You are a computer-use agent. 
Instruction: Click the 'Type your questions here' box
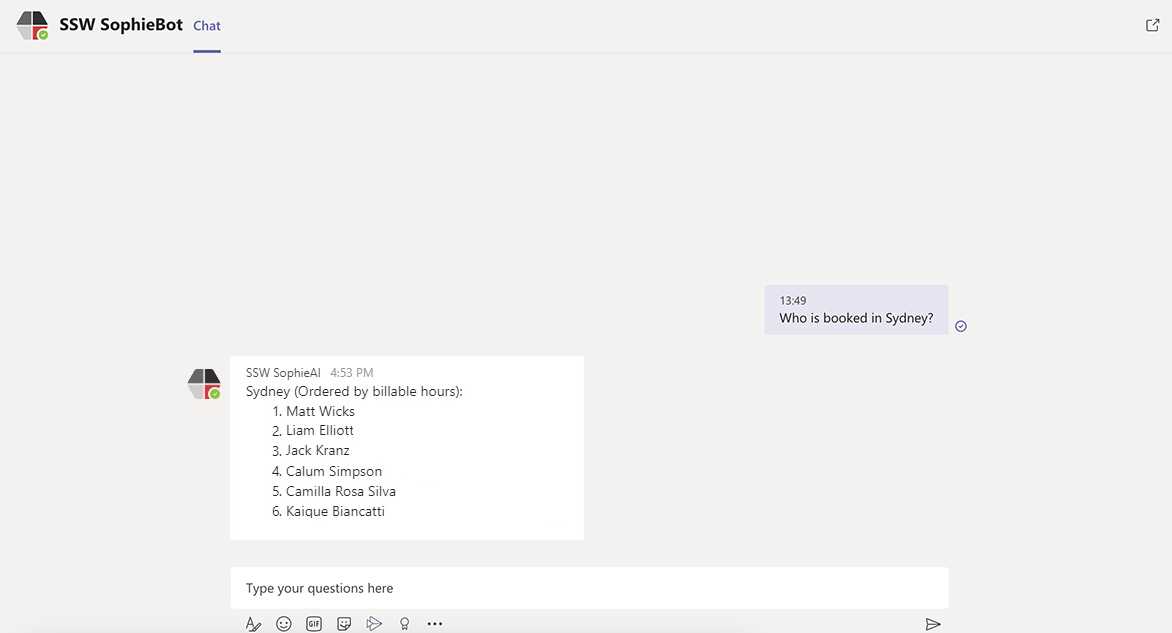[588, 588]
